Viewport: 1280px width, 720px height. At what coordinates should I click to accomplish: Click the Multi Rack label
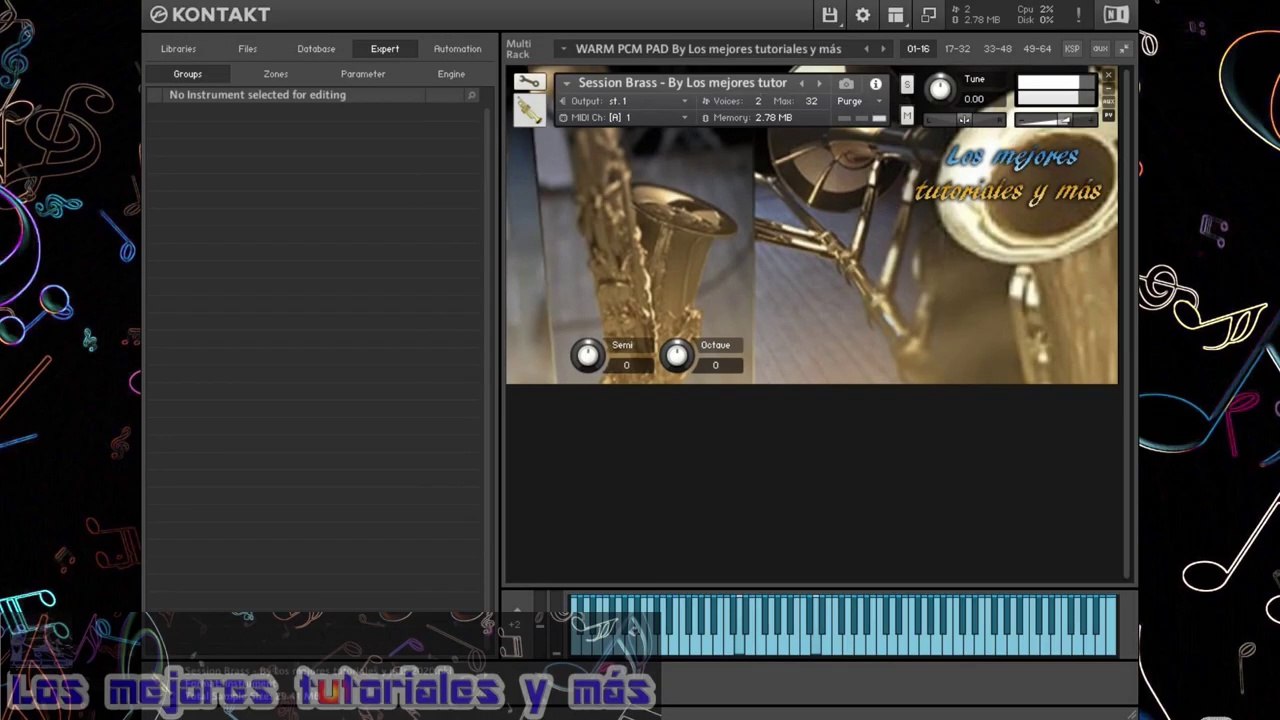pos(519,49)
